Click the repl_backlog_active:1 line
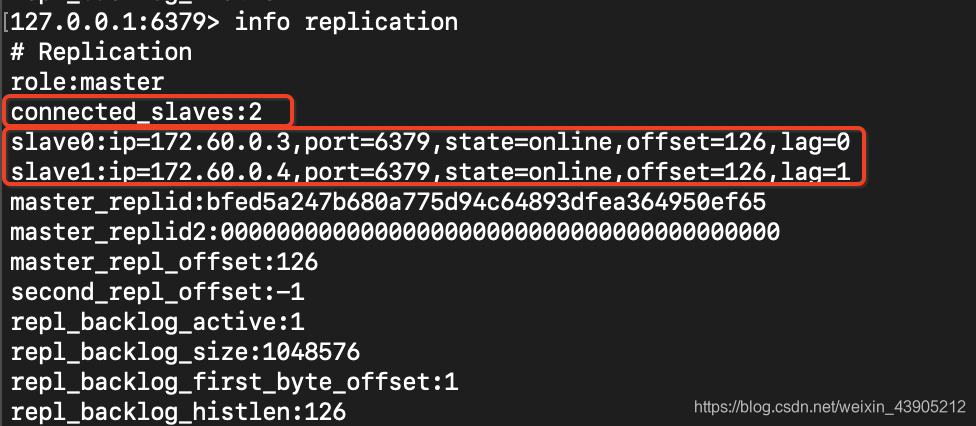The image size is (976, 426). [157, 322]
